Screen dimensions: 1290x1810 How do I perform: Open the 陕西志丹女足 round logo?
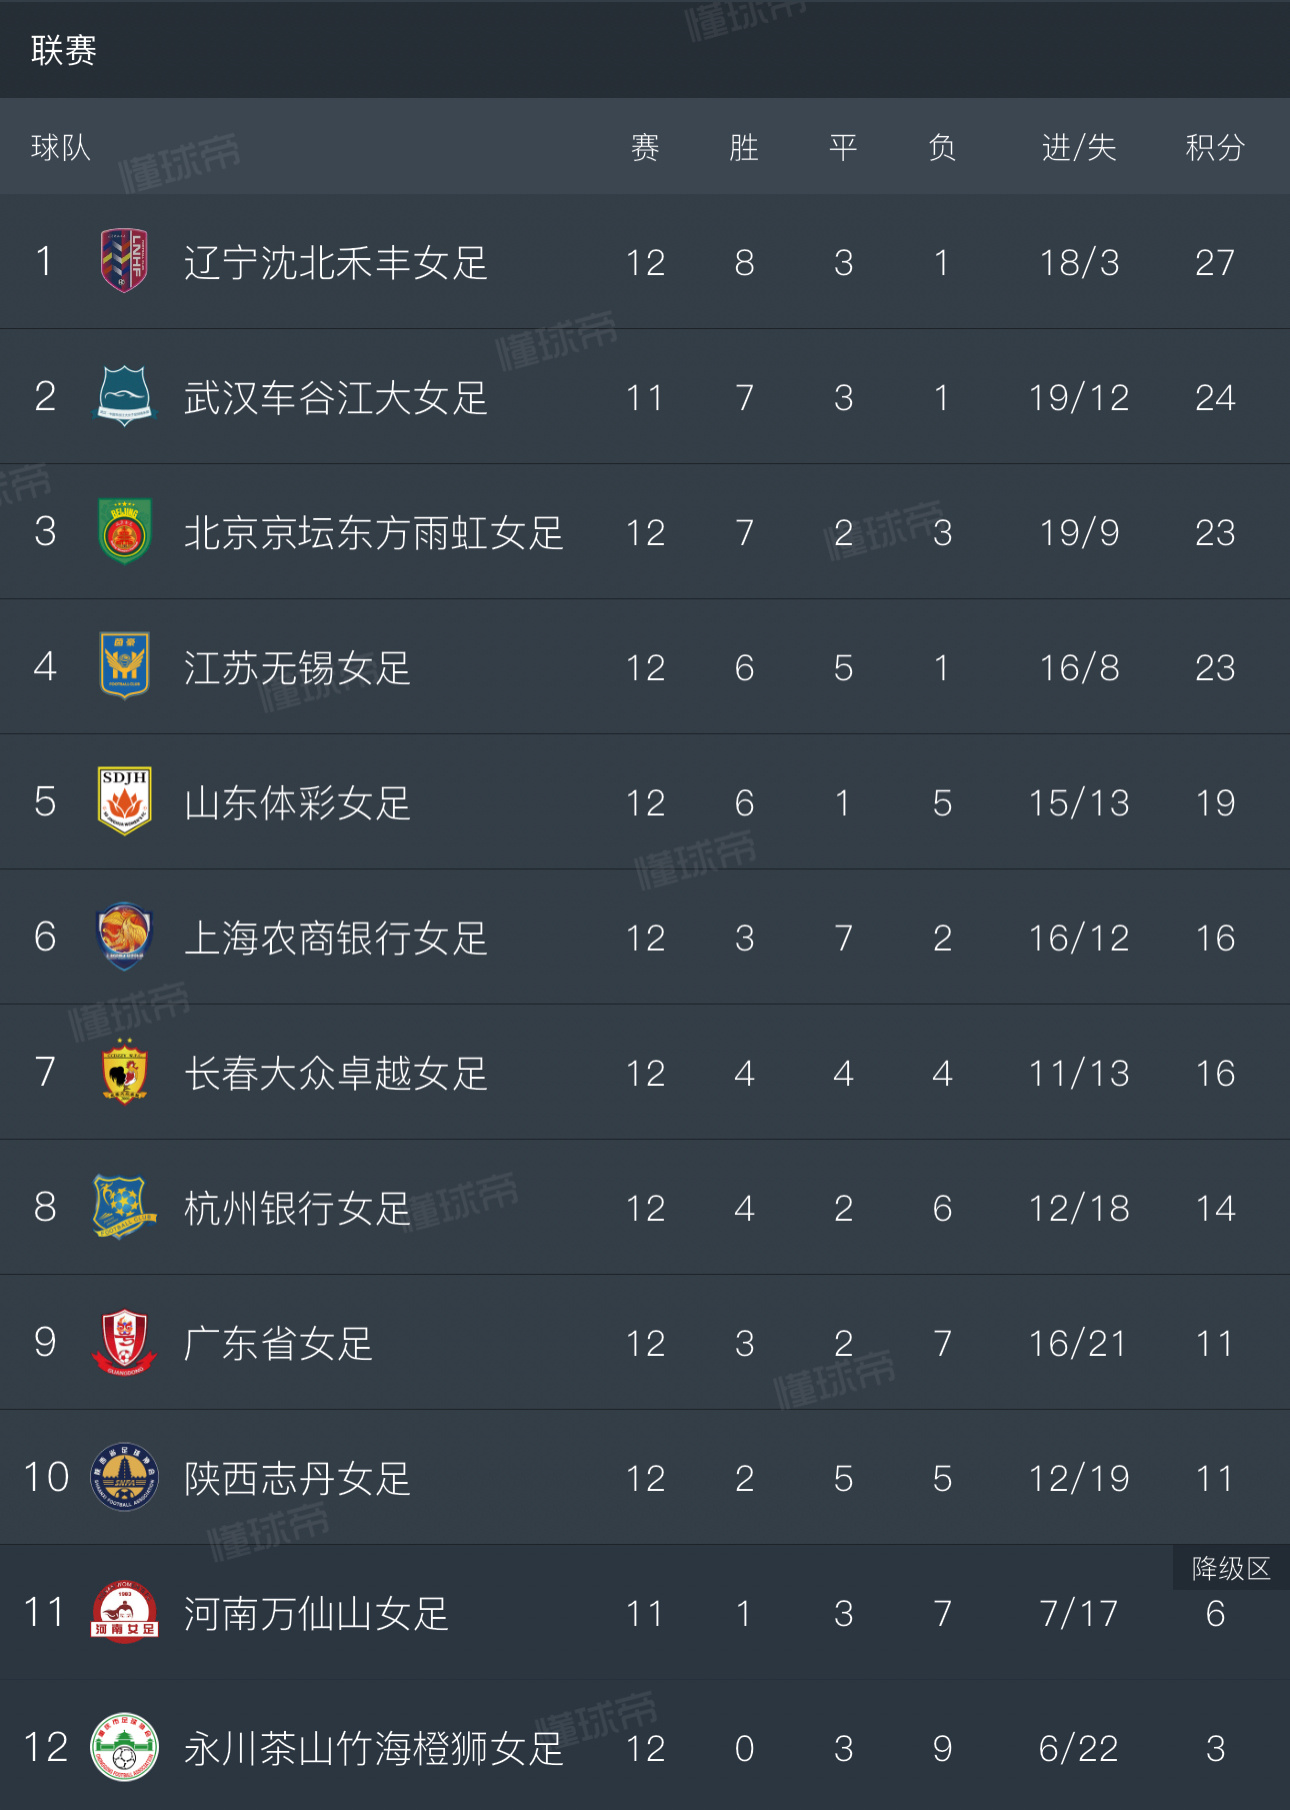124,1477
